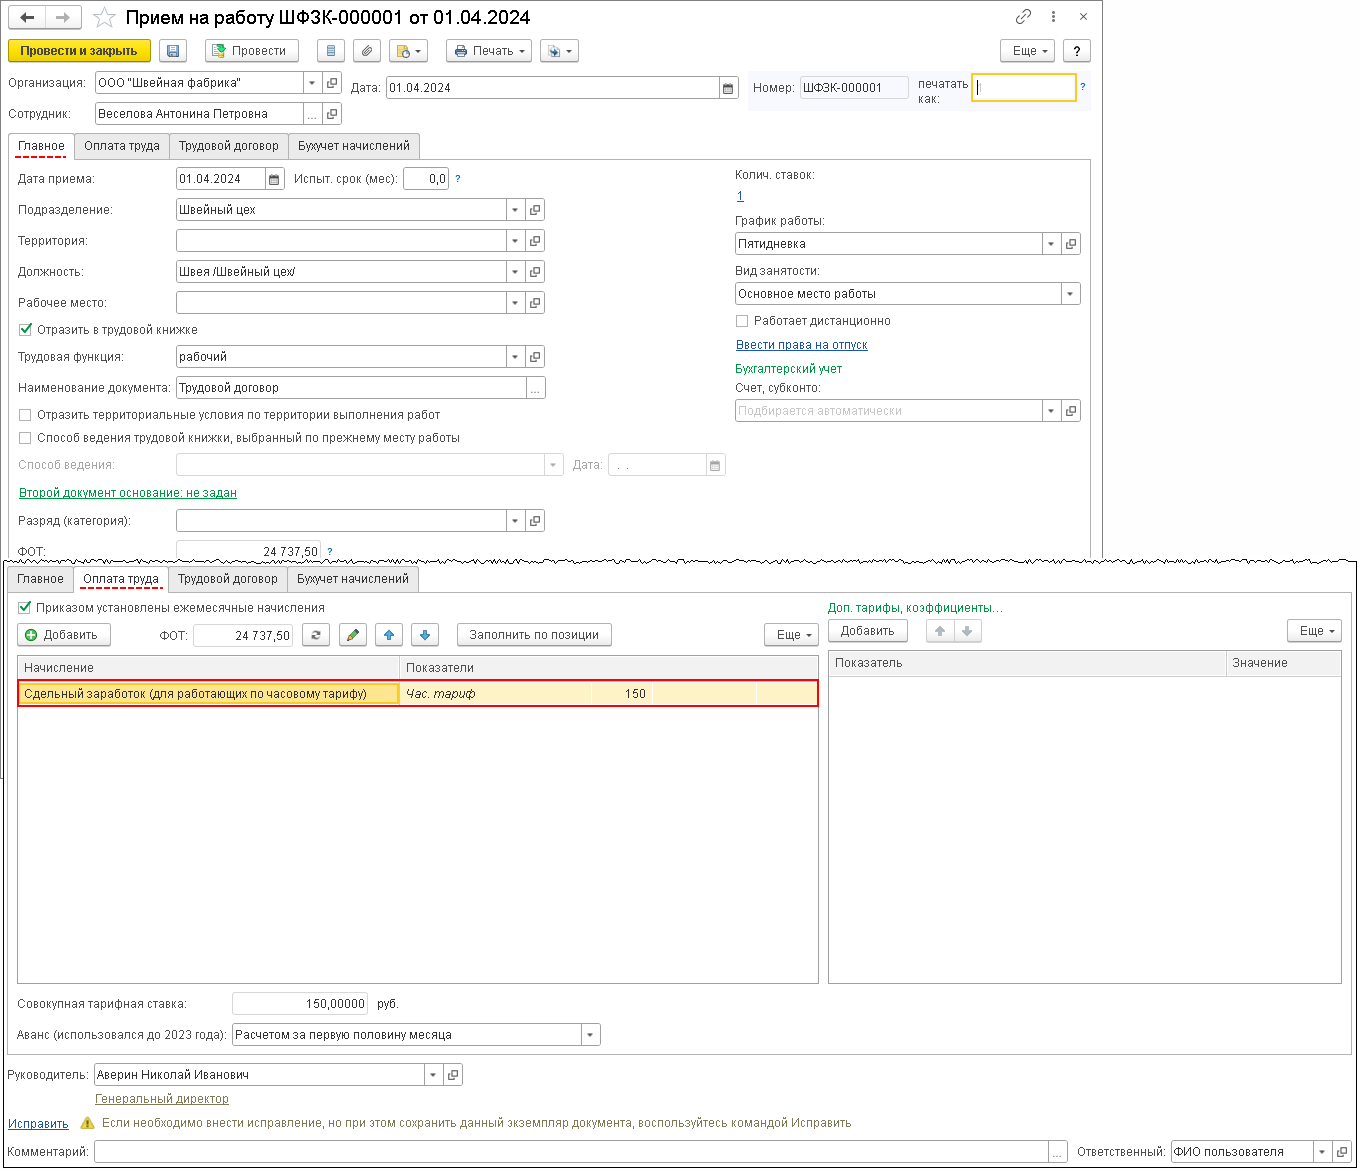Expand the Организация dropdown list
The height and width of the screenshot is (1171, 1360).
pos(312,83)
